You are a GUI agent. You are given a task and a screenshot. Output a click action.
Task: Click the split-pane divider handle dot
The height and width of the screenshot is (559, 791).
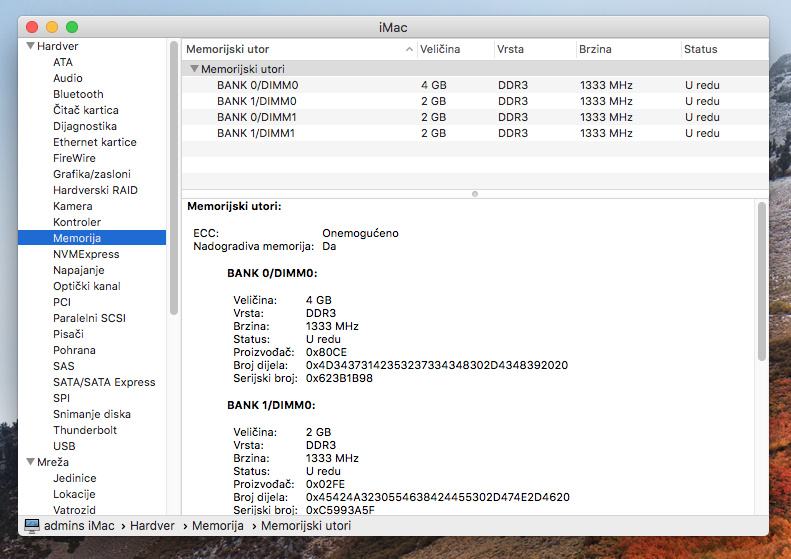[475, 194]
